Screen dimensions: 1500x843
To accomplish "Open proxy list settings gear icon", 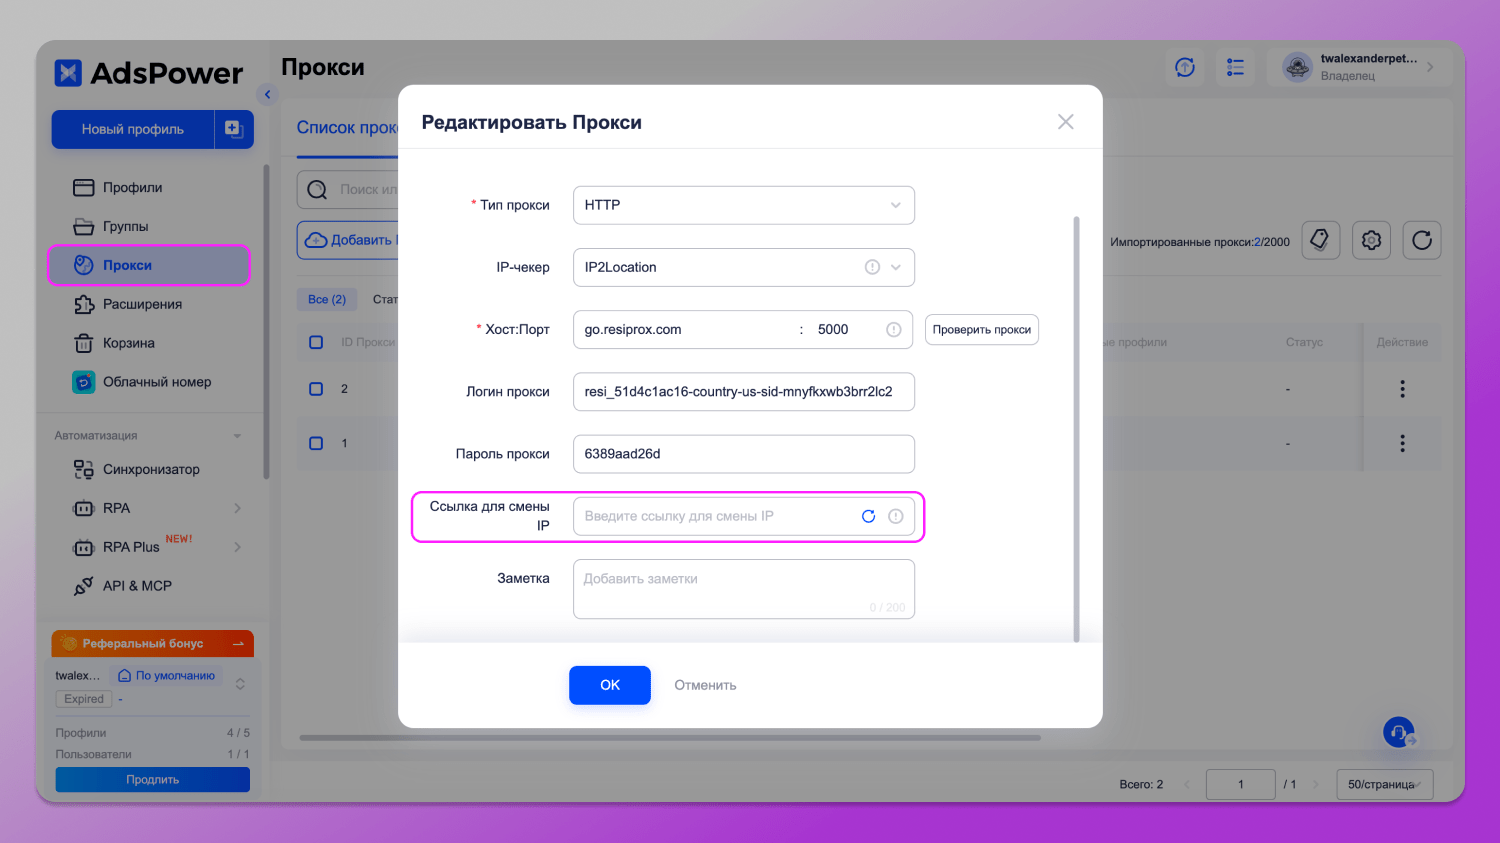I will 1371,240.
